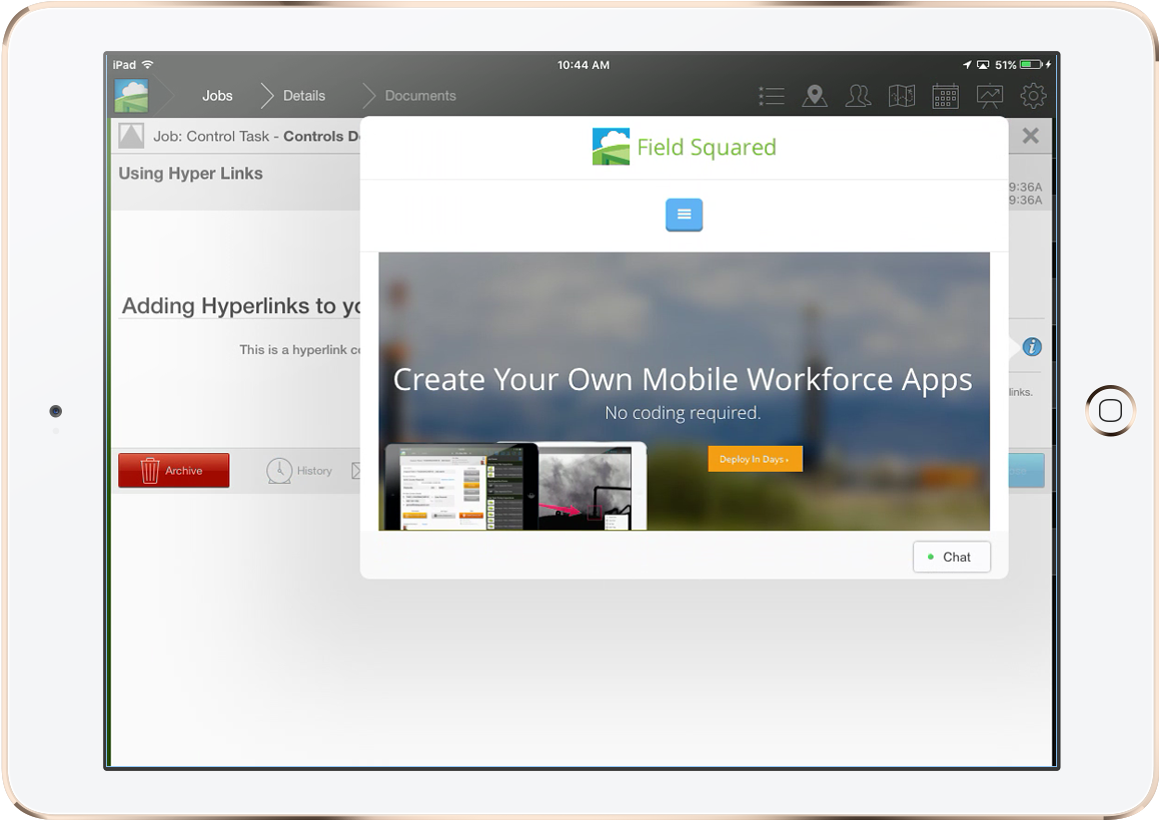This screenshot has height=820, width=1159.
Task: Click the Job: Control Task title
Action: coord(256,136)
